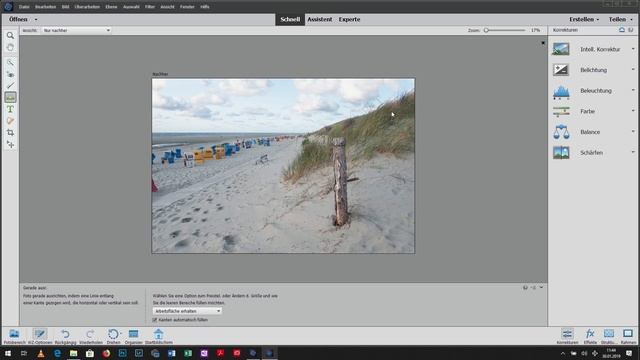This screenshot has width=640, height=360.
Task: Toggle Kanten automatisch füllen checkbox
Action: (155, 320)
